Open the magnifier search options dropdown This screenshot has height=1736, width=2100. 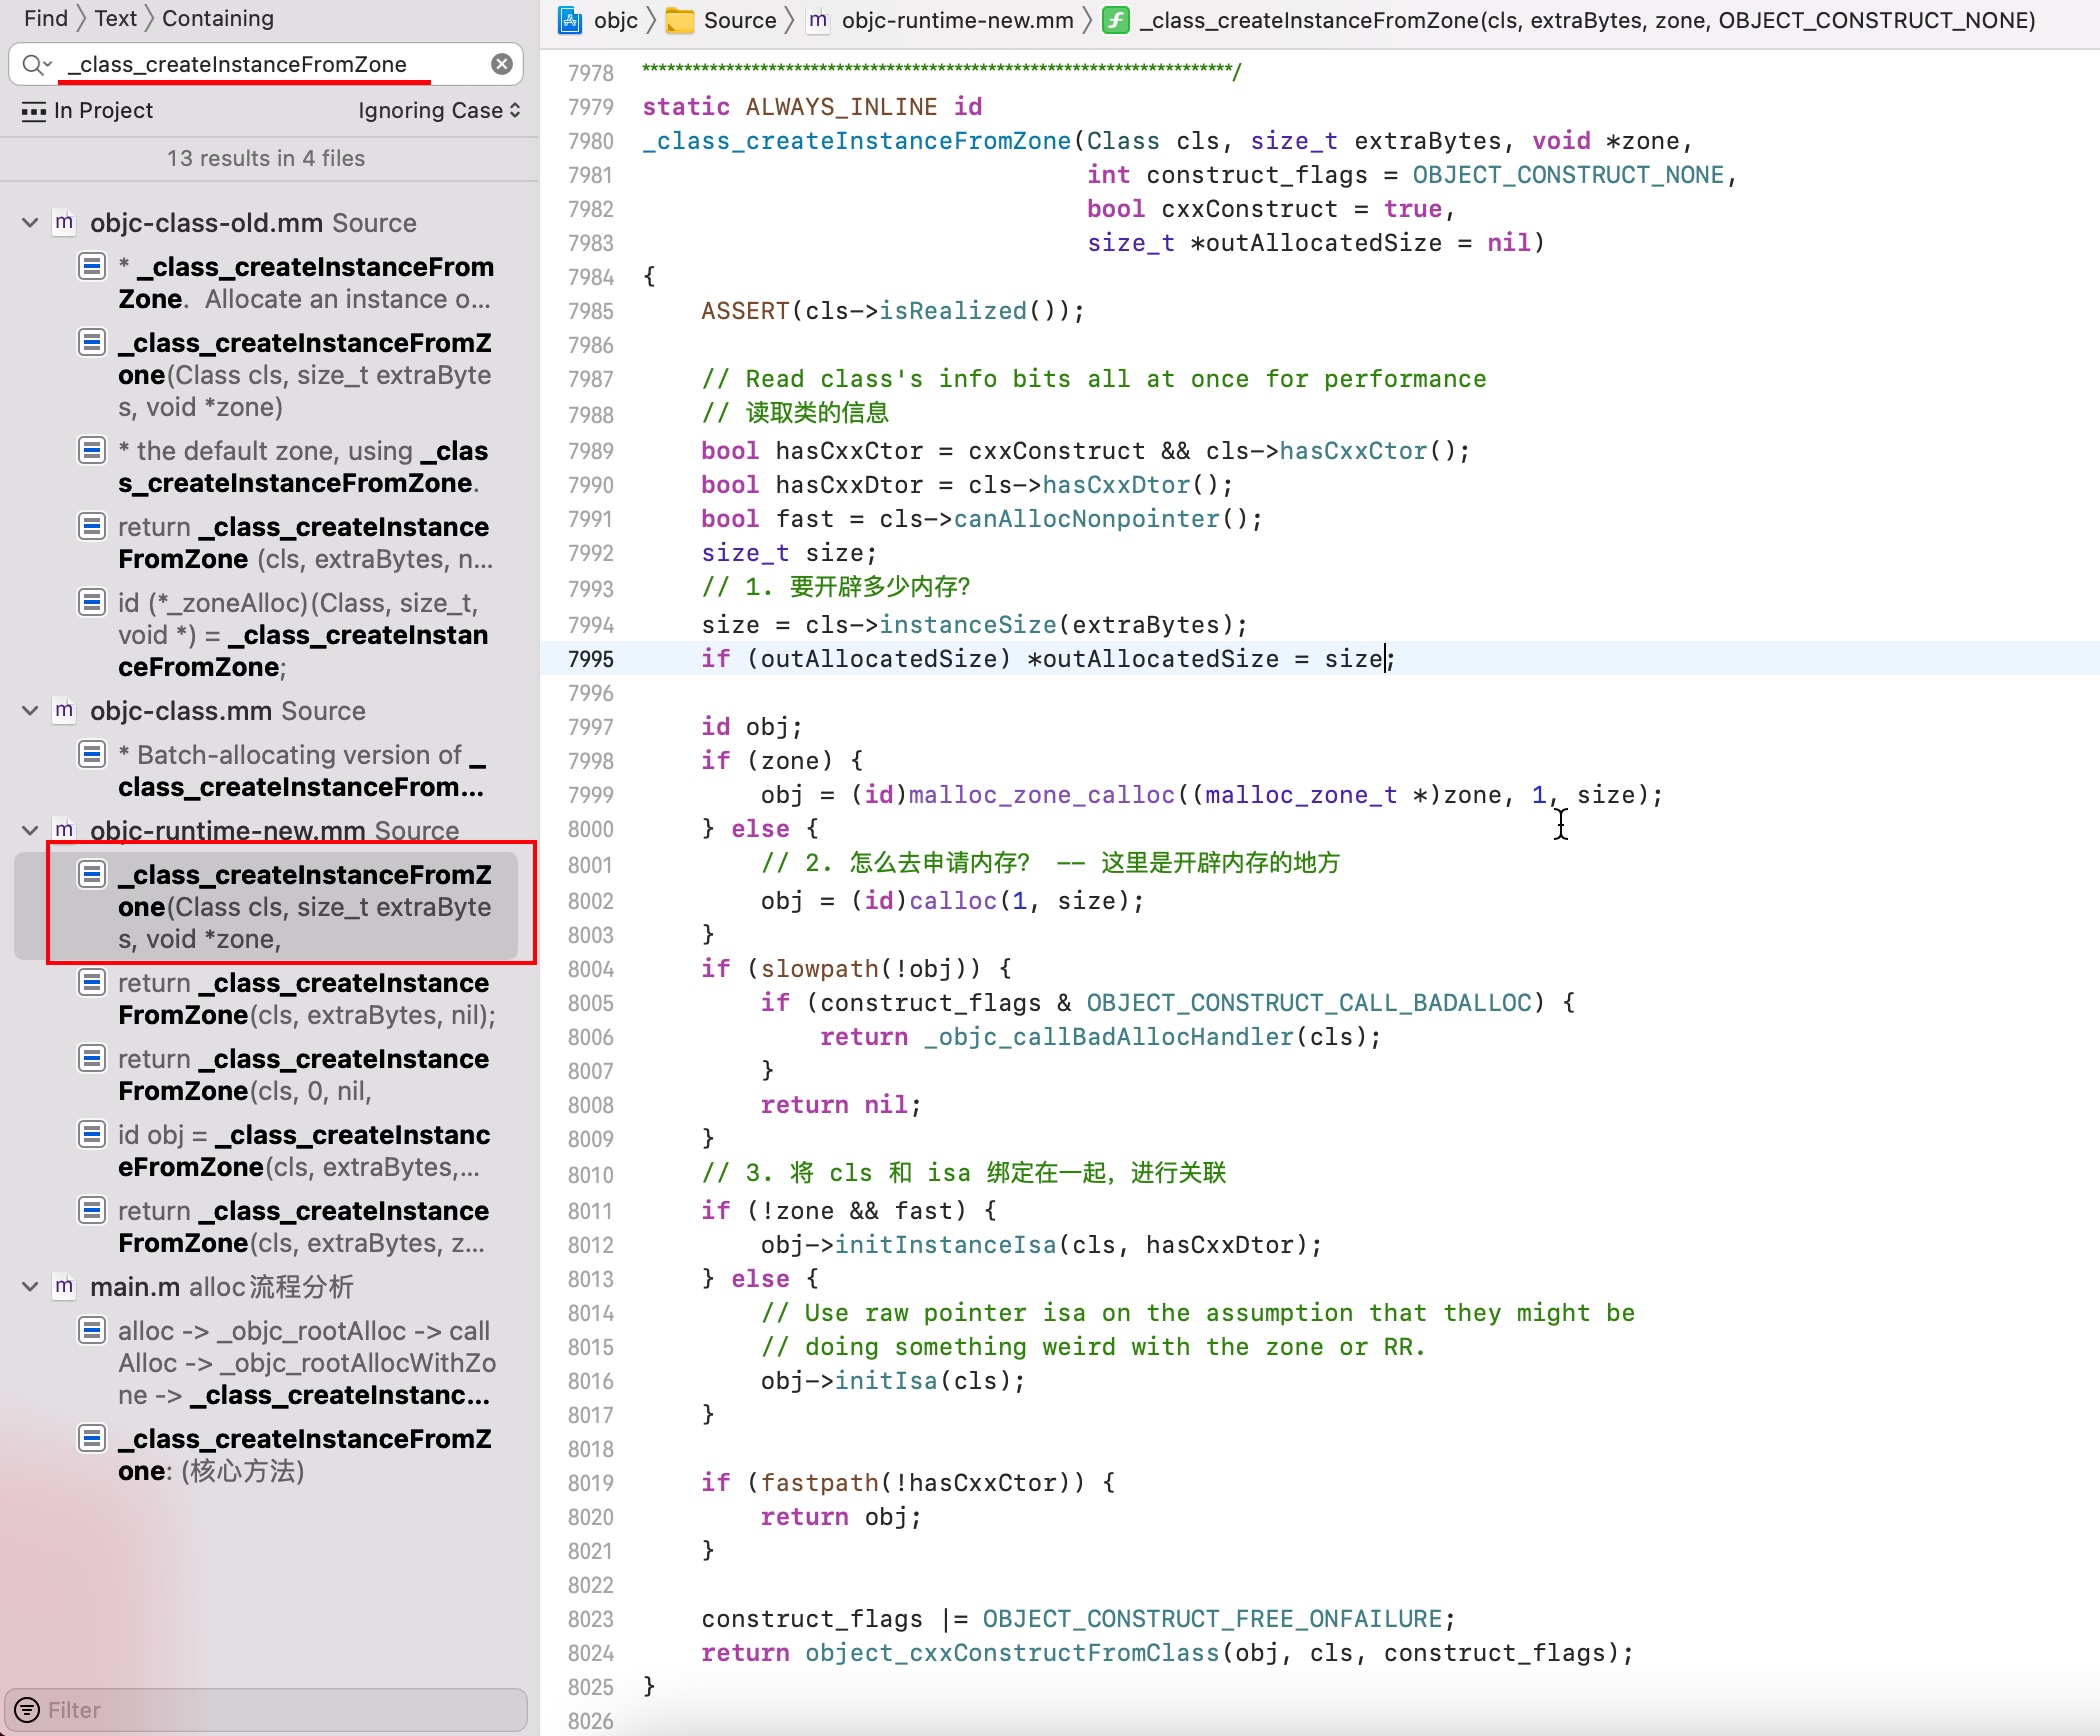click(37, 65)
